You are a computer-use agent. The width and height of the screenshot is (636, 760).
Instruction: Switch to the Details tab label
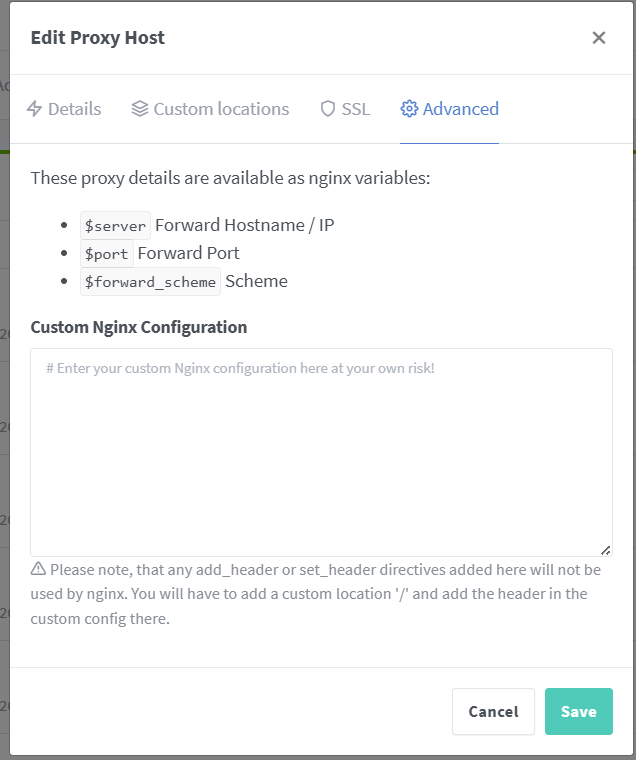[x=75, y=109]
